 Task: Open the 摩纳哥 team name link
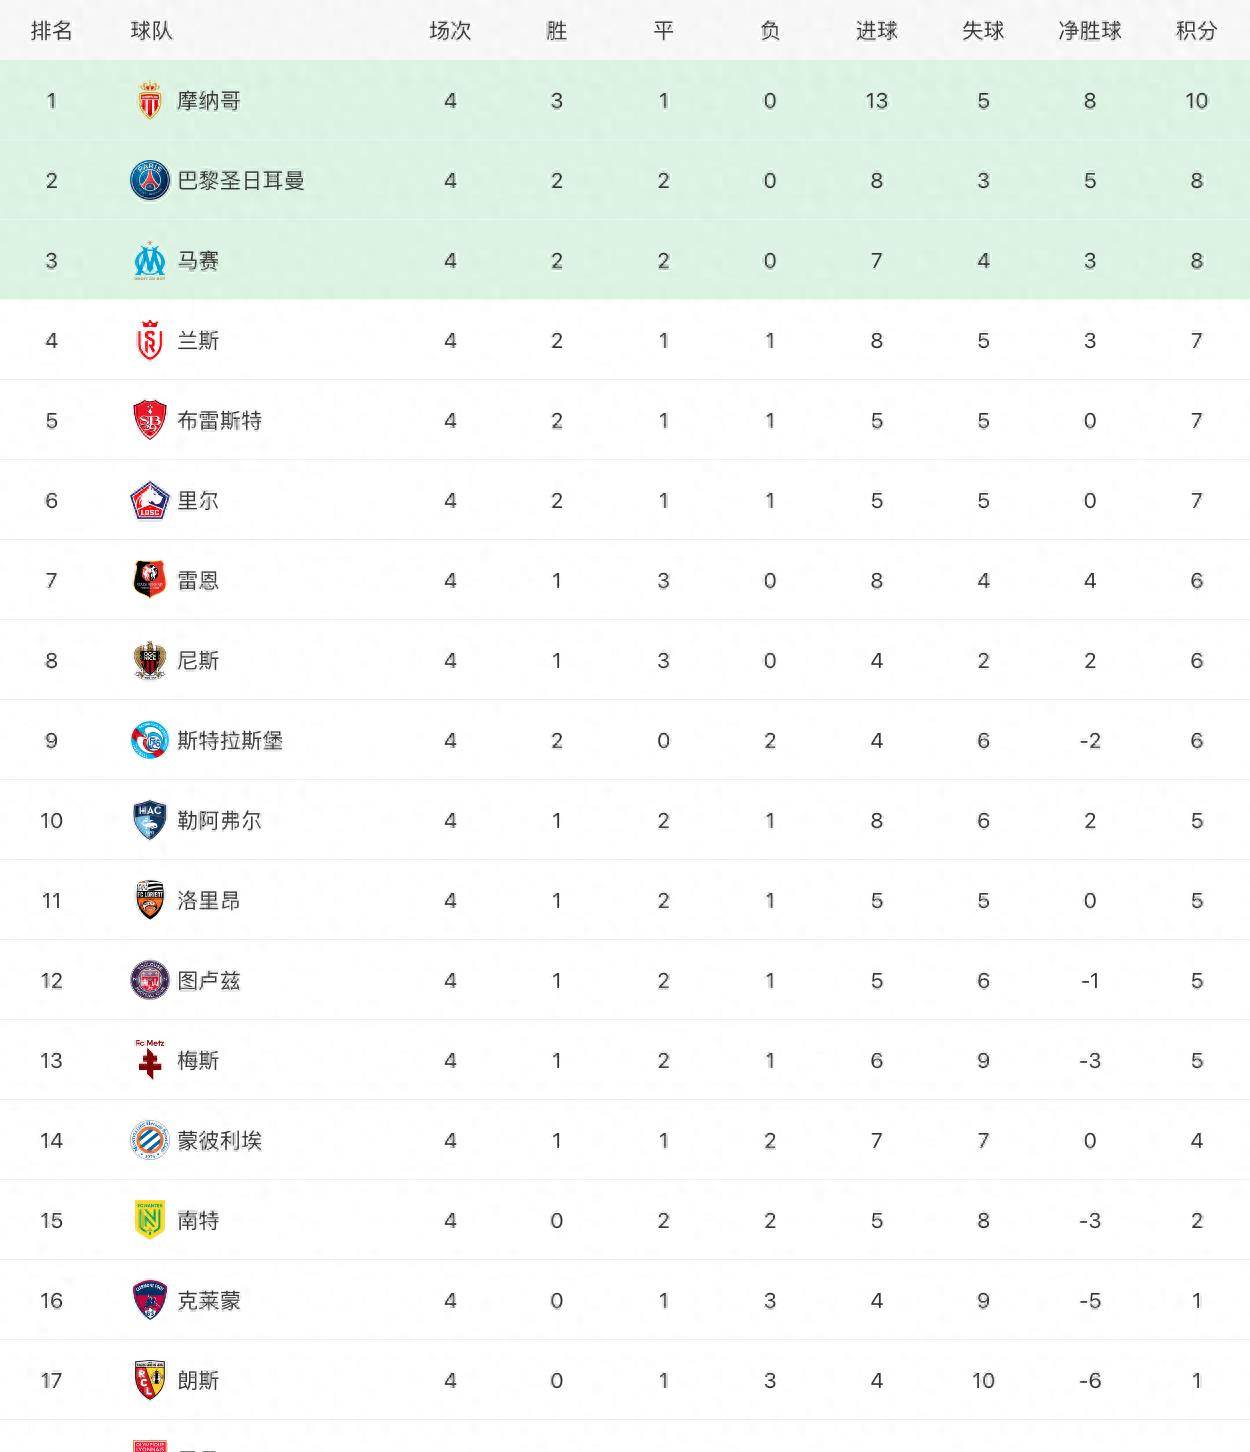click(209, 100)
